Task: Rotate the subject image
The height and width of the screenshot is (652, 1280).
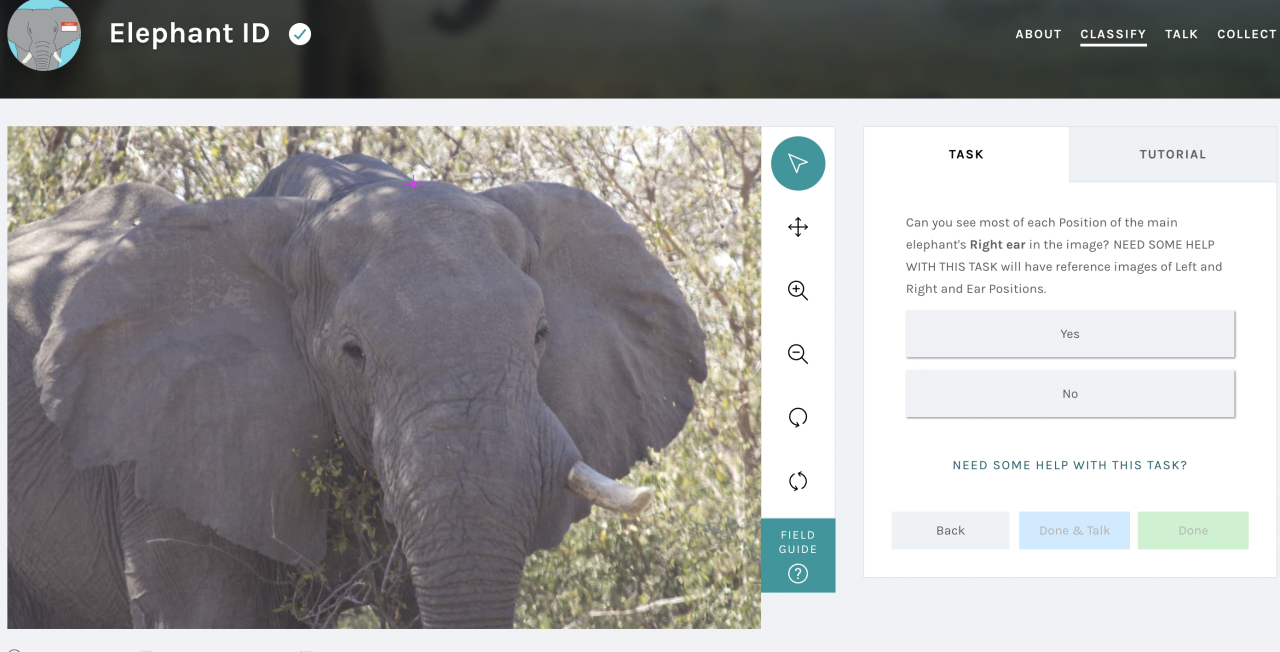Action: (797, 418)
